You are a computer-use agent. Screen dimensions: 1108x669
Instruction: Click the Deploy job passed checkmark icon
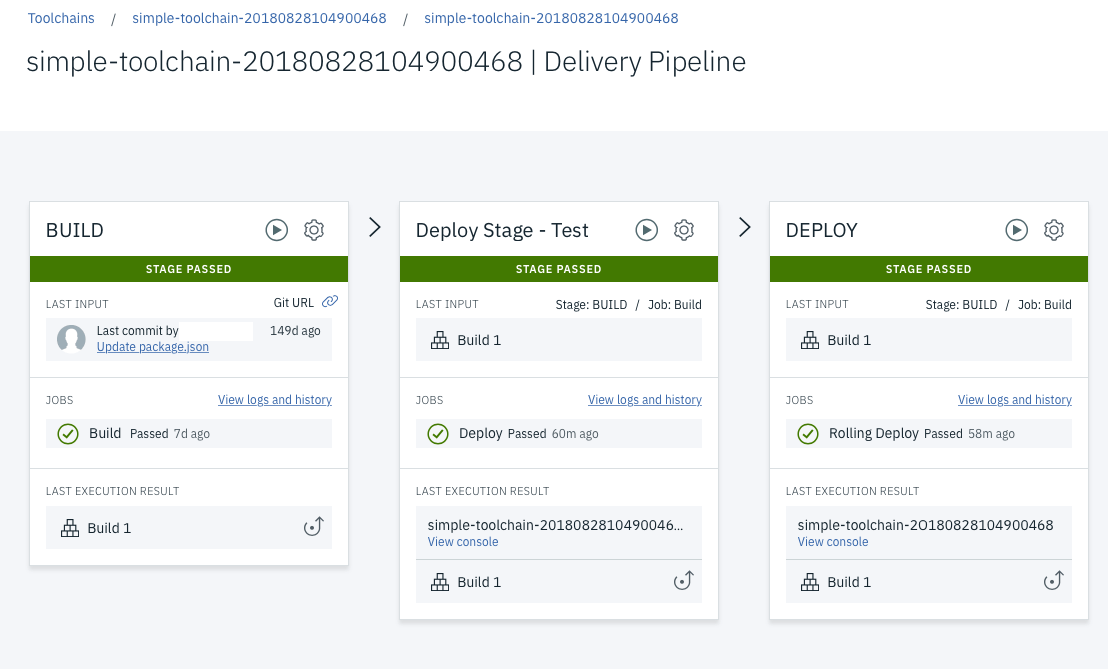pyautogui.click(x=438, y=434)
